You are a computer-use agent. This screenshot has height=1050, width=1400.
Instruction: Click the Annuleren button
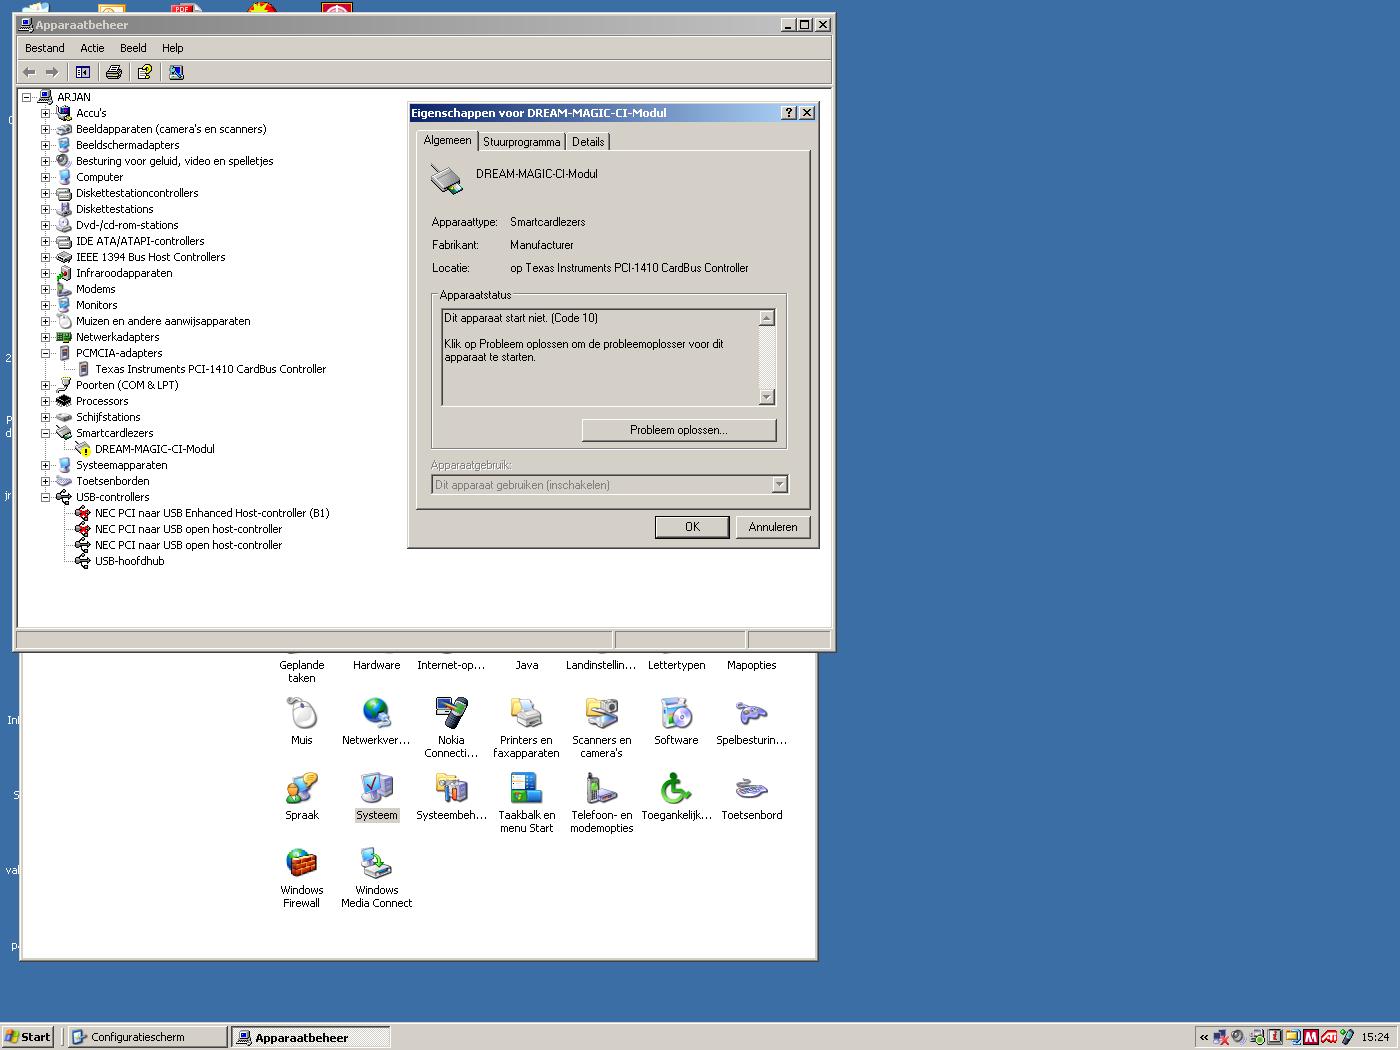coord(772,527)
